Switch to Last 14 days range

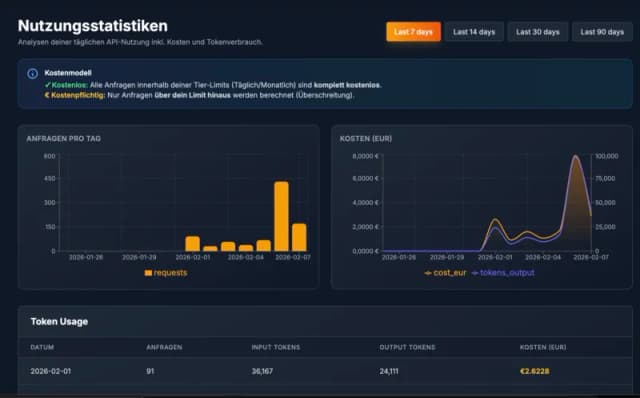474,32
